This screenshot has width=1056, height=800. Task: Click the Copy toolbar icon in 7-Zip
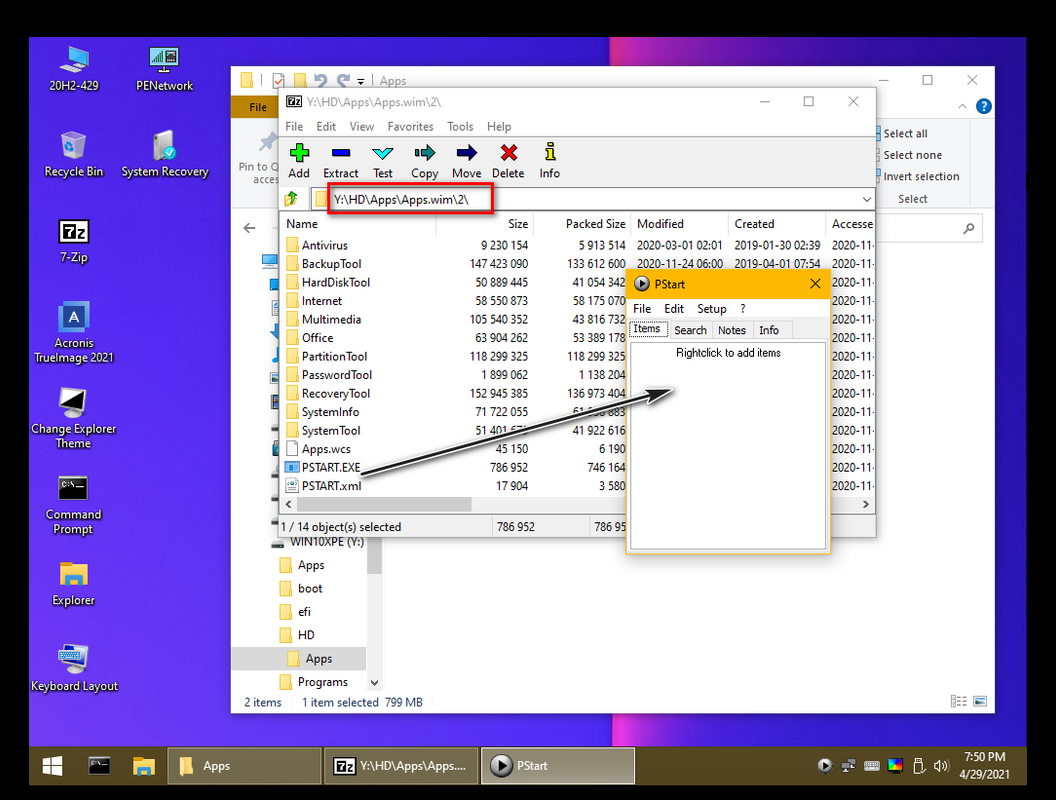coord(424,161)
